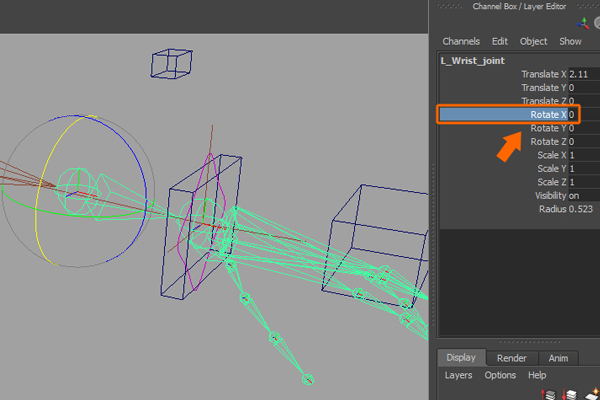Click the Visibility value 'on' field
Screen dimensions: 600x400
(x=584, y=196)
